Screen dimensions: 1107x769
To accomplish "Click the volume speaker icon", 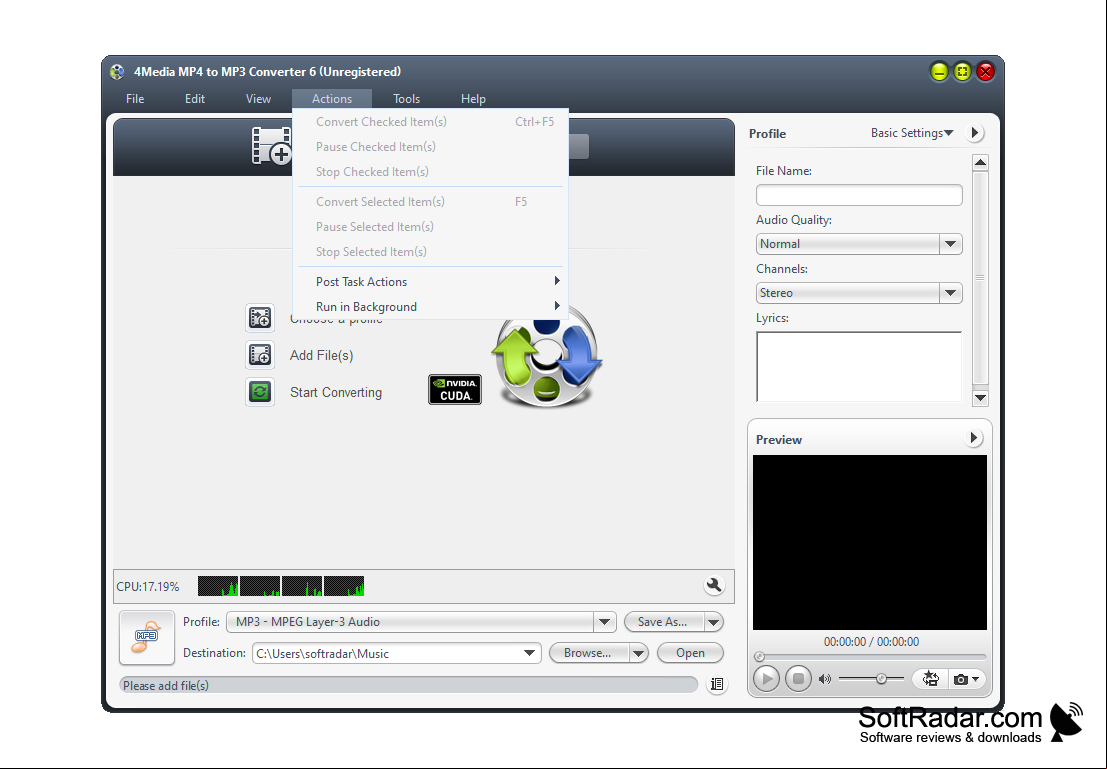I will click(x=825, y=679).
